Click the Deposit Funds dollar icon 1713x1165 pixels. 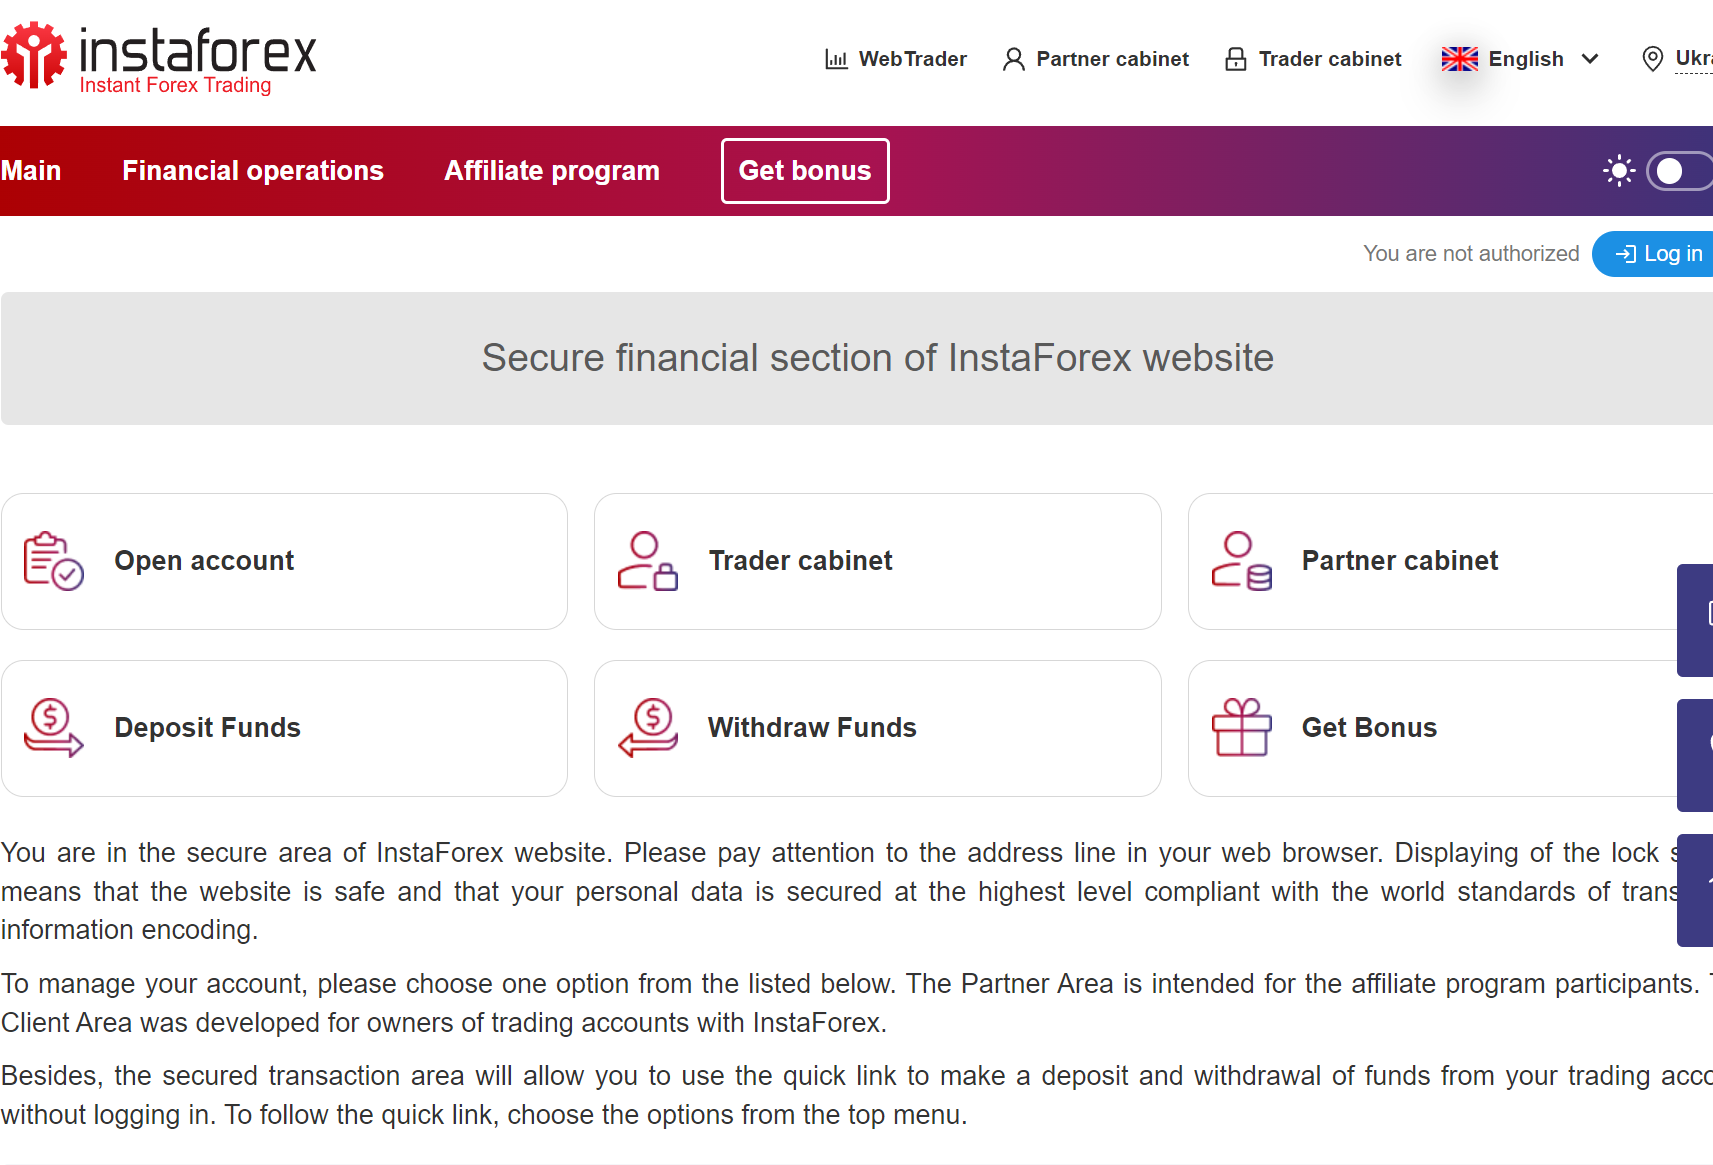point(53,728)
